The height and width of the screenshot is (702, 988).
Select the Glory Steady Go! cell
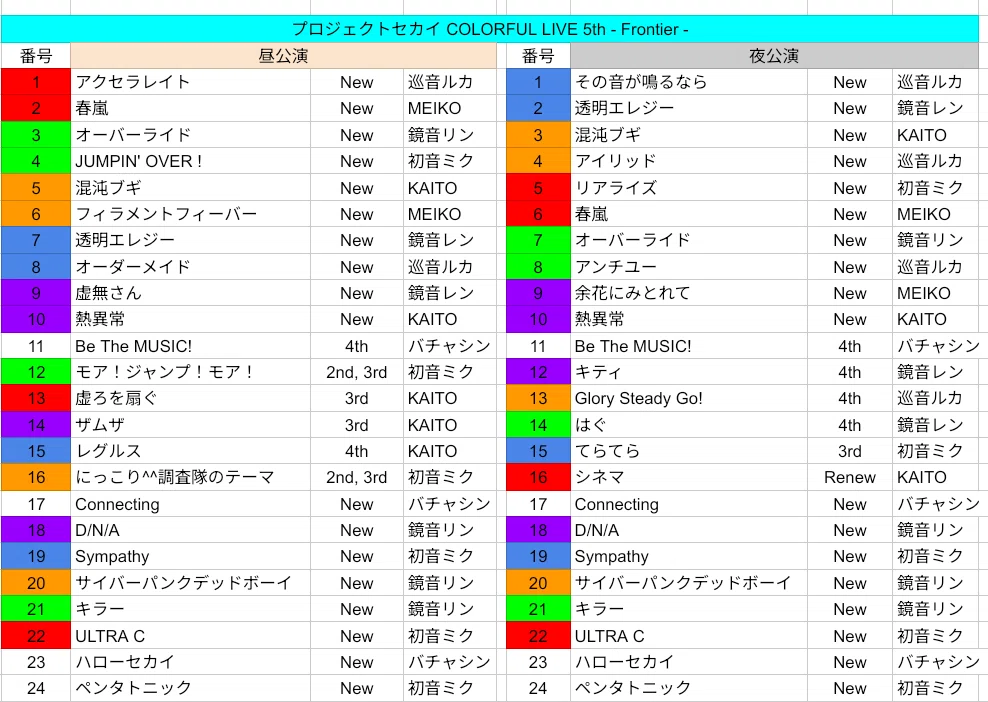pyautogui.click(x=689, y=398)
